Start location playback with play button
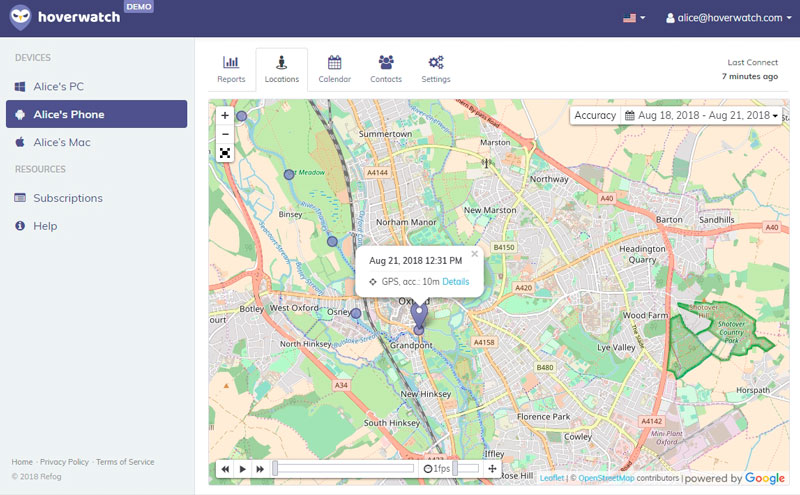Viewport: 800px width, 495px height. [x=242, y=469]
